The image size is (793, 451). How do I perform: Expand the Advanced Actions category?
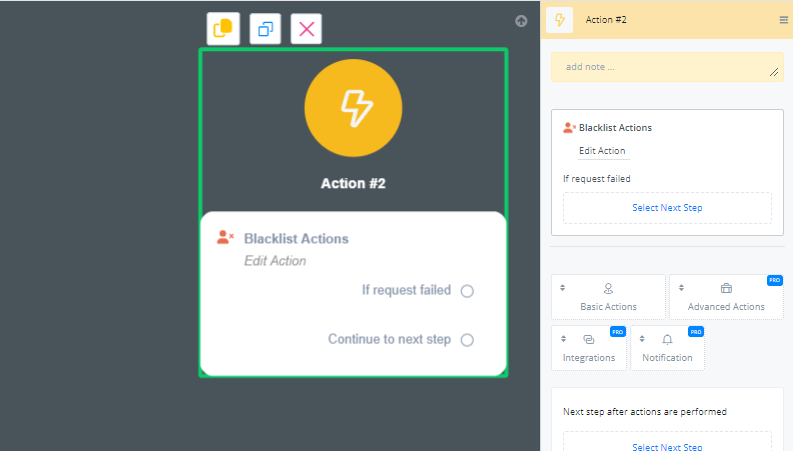point(726,297)
